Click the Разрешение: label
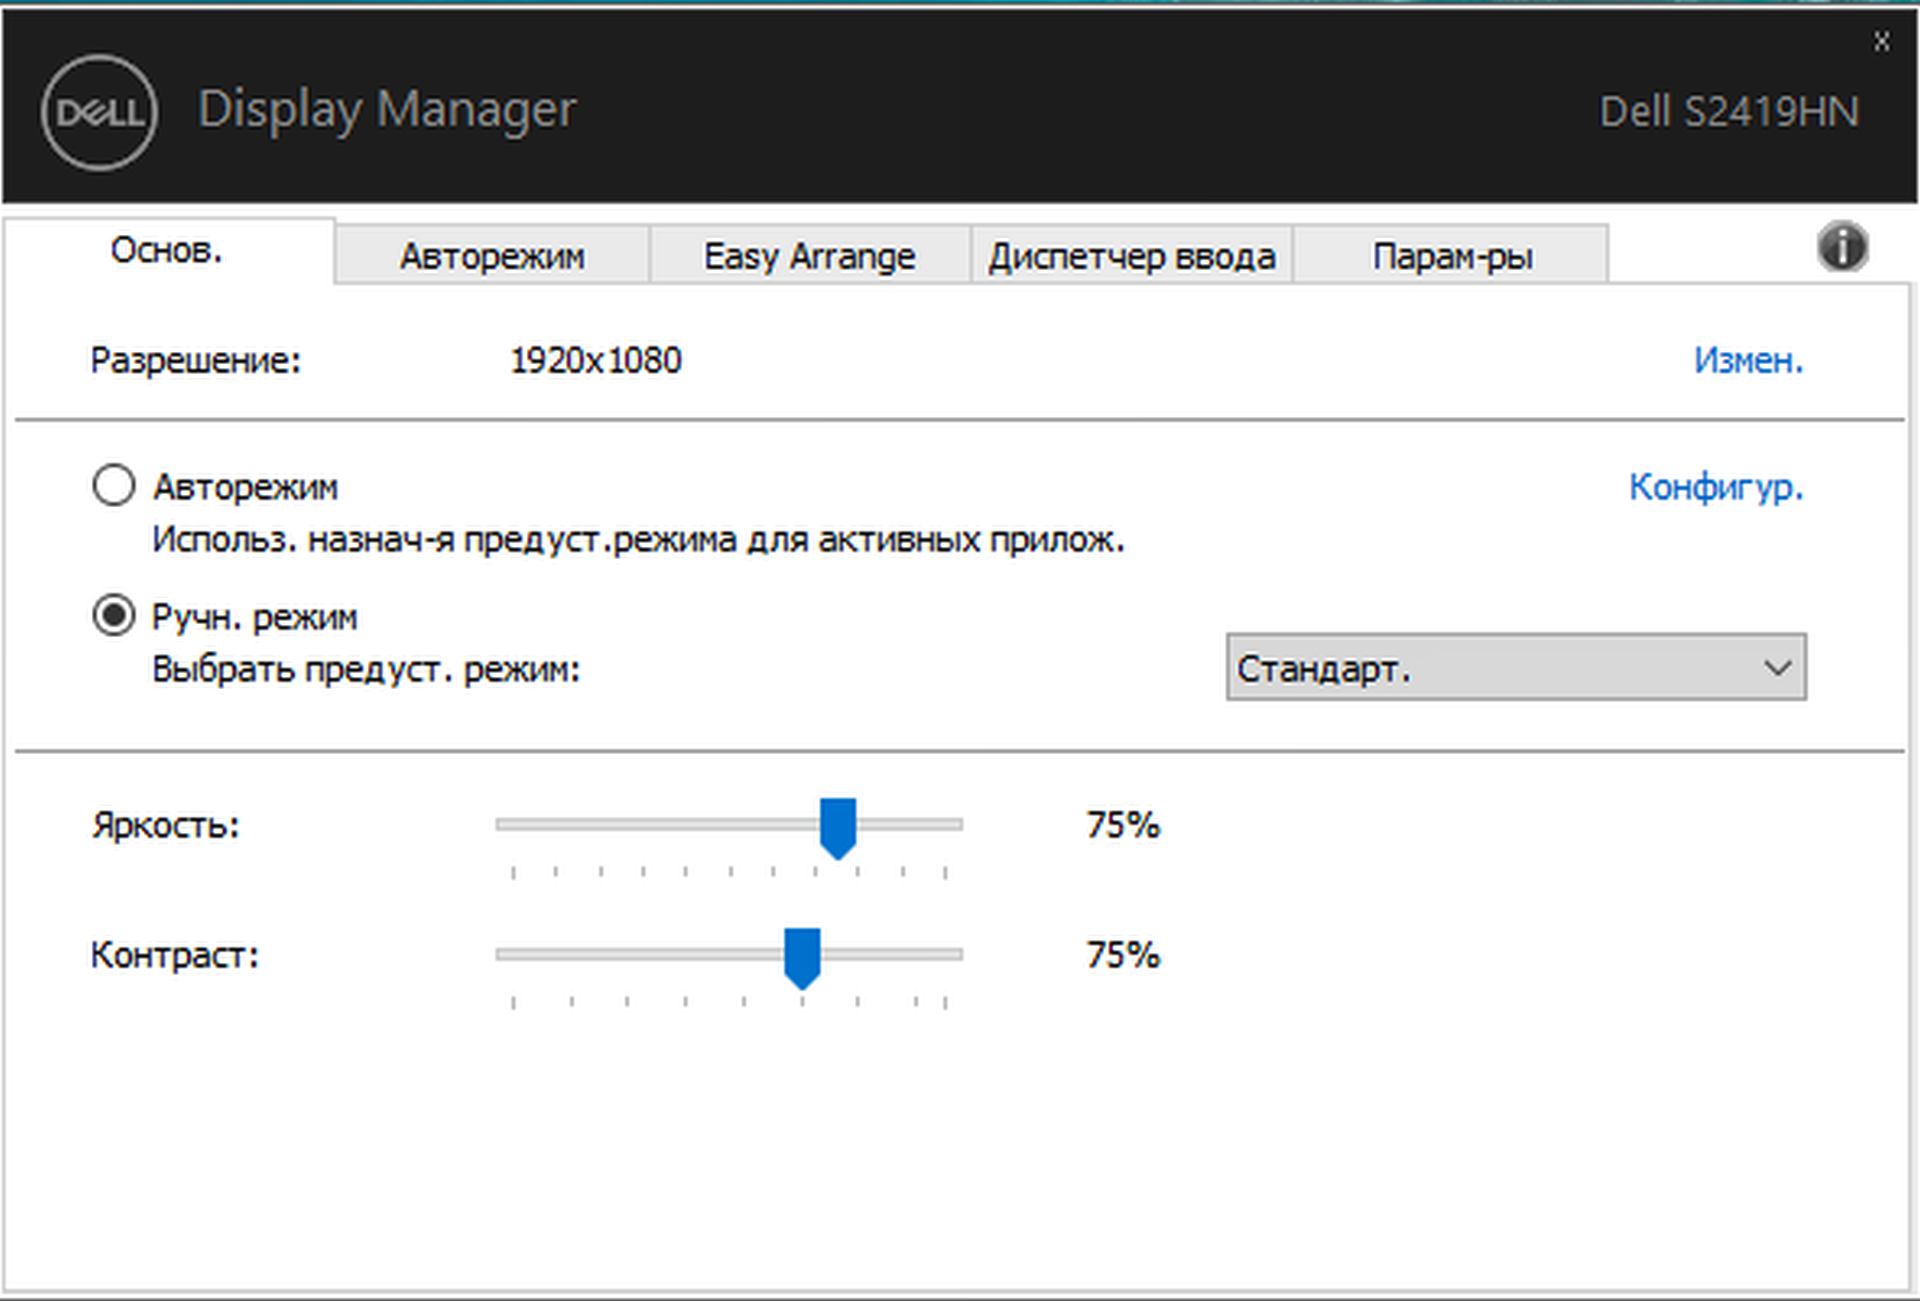 click(196, 360)
